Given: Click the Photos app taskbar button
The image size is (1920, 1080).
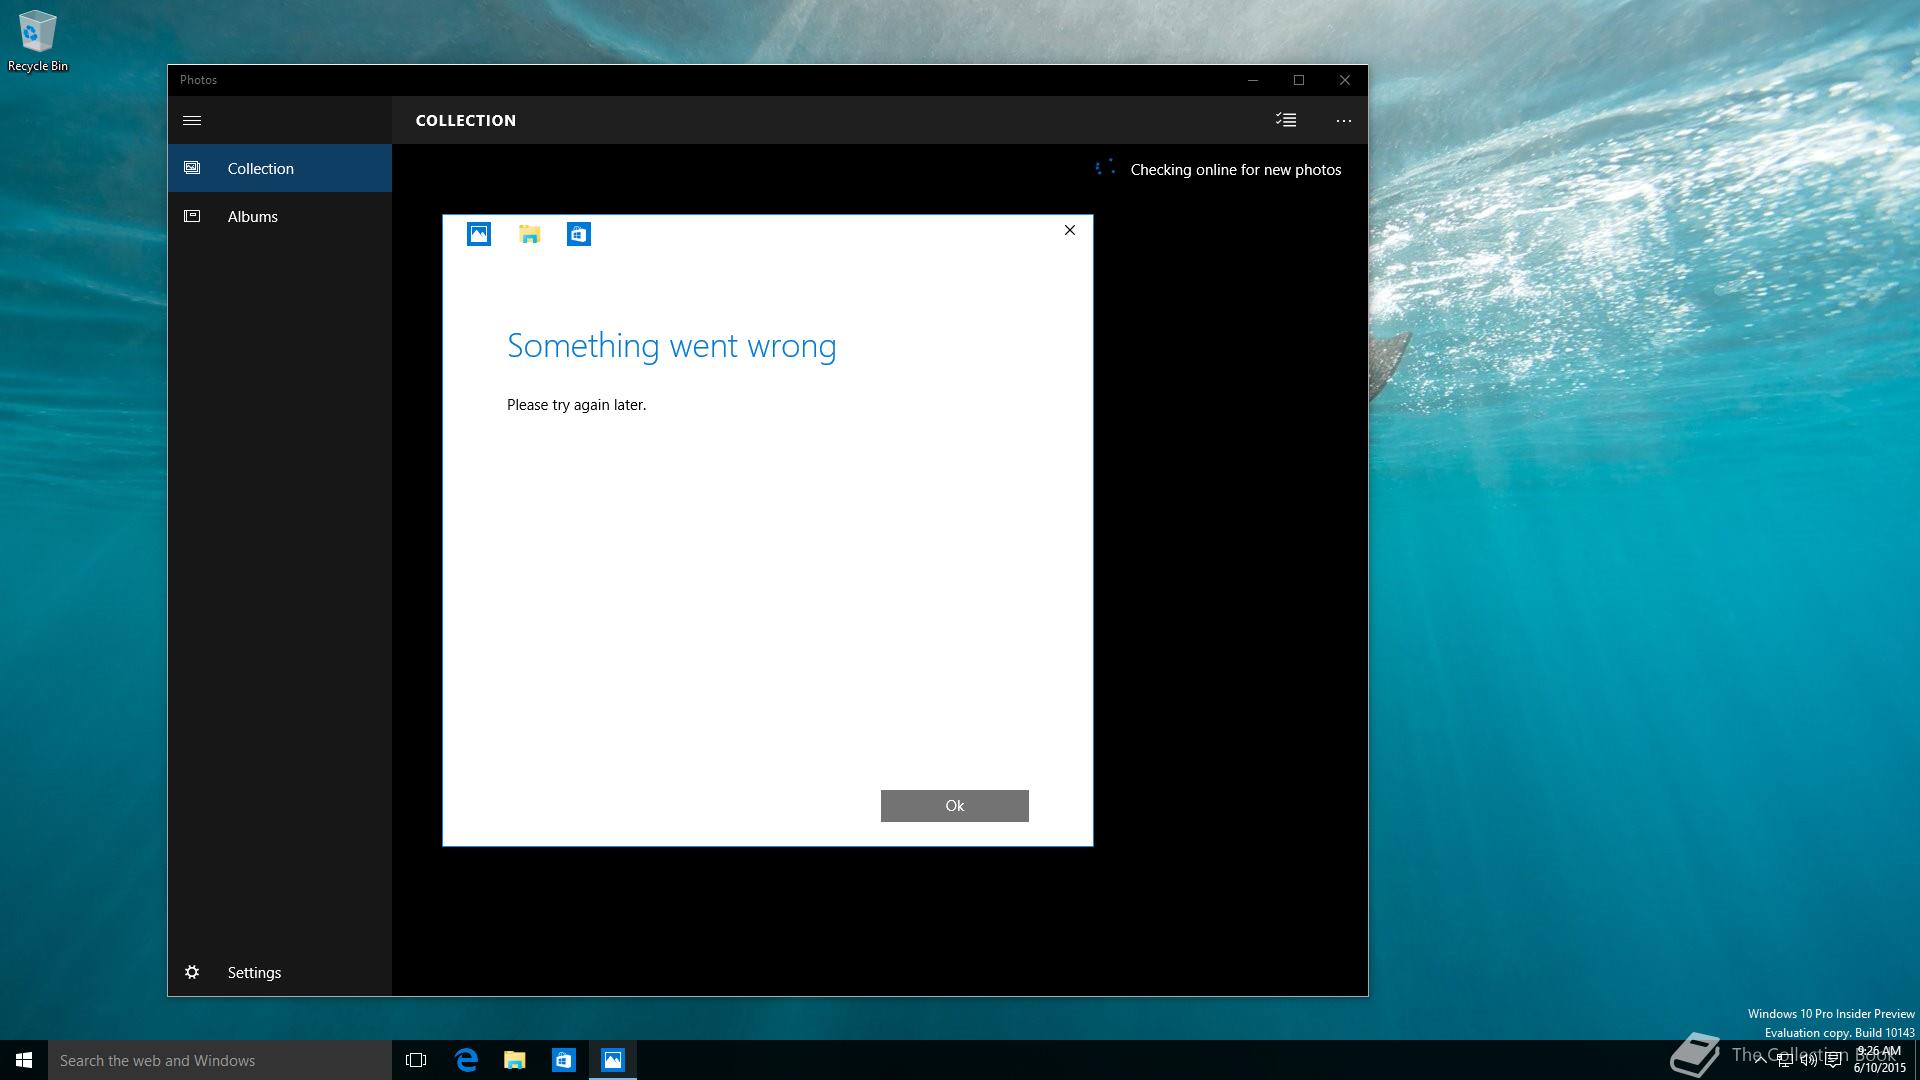Looking at the screenshot, I should tap(613, 1060).
